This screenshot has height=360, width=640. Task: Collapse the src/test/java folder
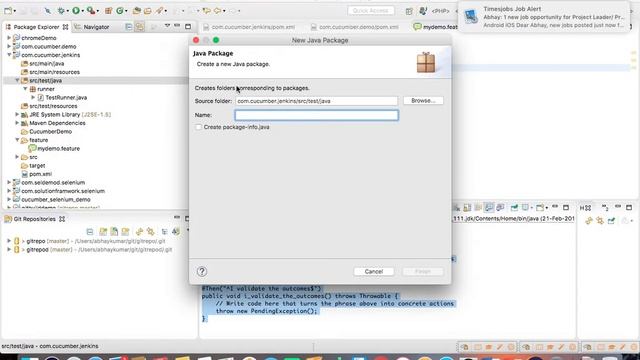click(17, 80)
